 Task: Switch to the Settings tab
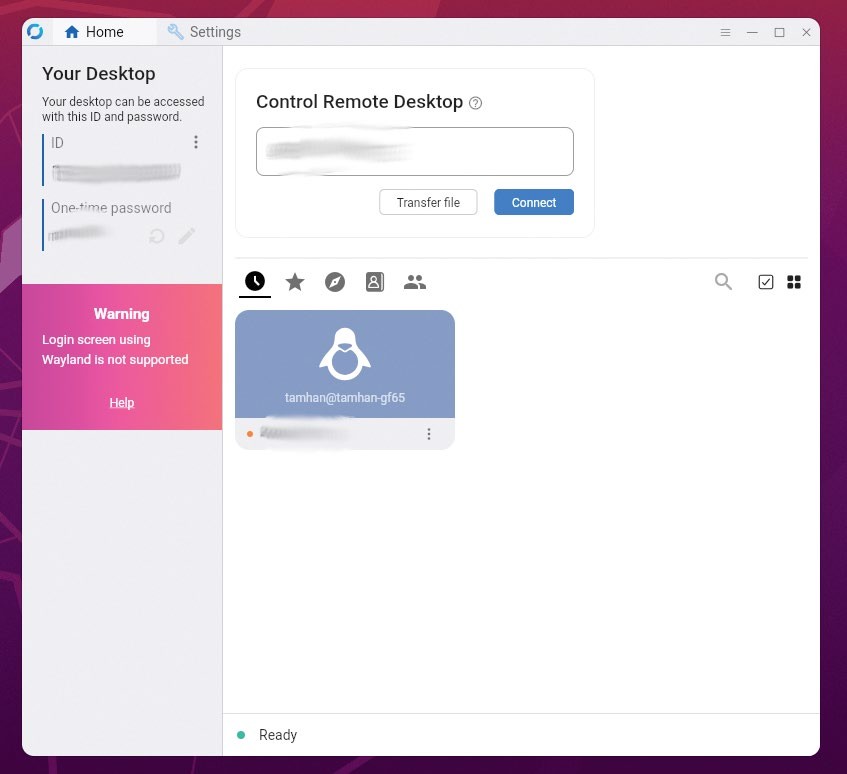(204, 32)
